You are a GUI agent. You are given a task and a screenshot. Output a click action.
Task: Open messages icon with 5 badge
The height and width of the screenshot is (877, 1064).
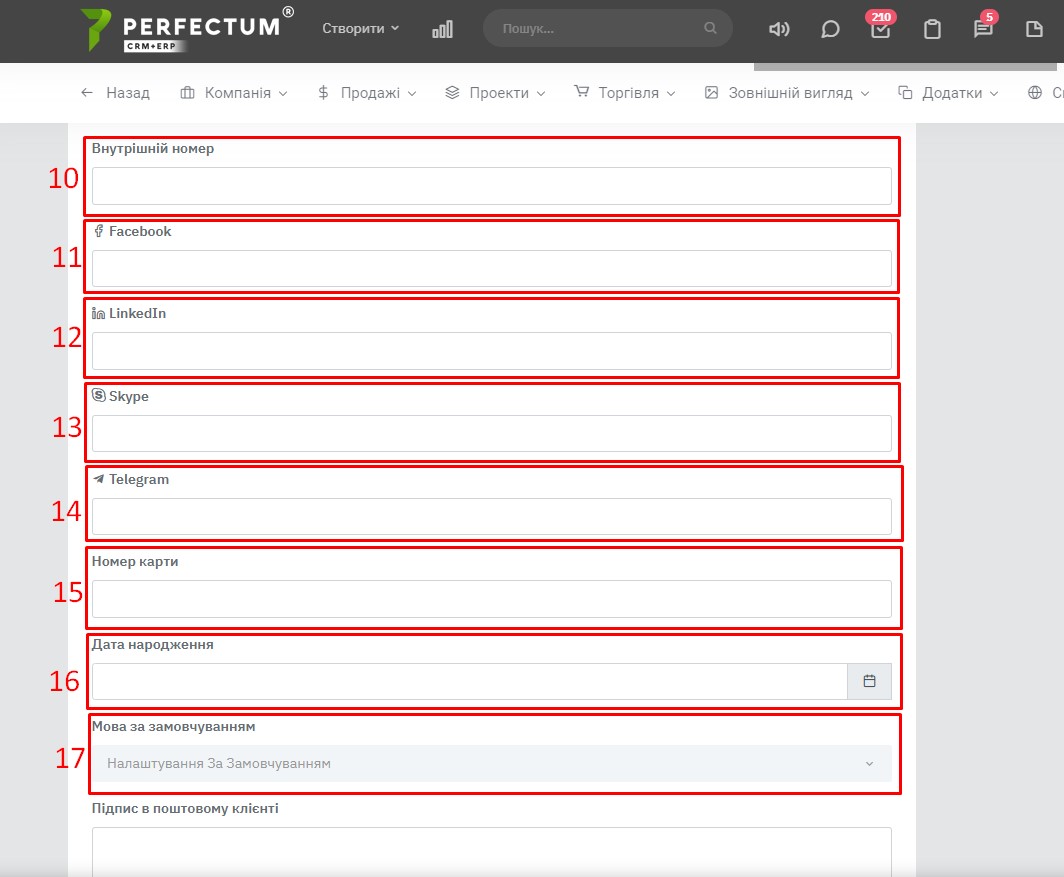[x=983, y=29]
